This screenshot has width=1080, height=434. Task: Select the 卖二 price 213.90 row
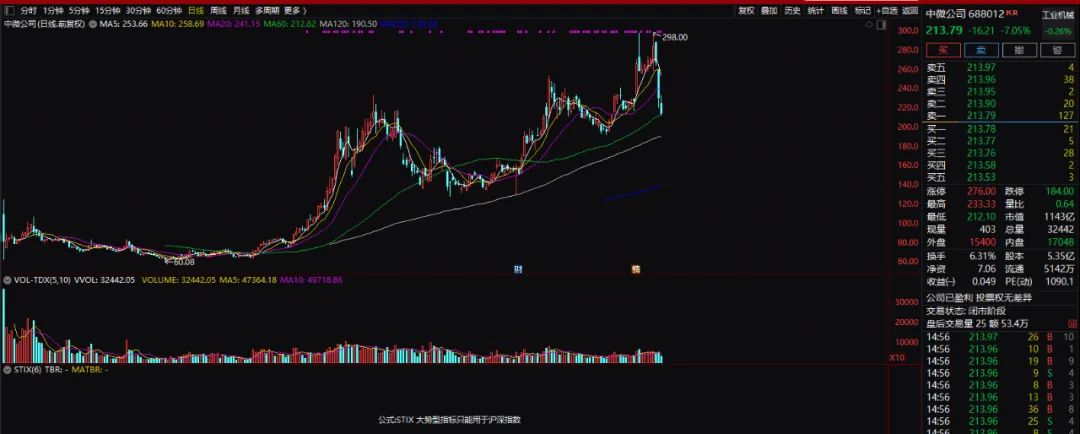tap(999, 104)
